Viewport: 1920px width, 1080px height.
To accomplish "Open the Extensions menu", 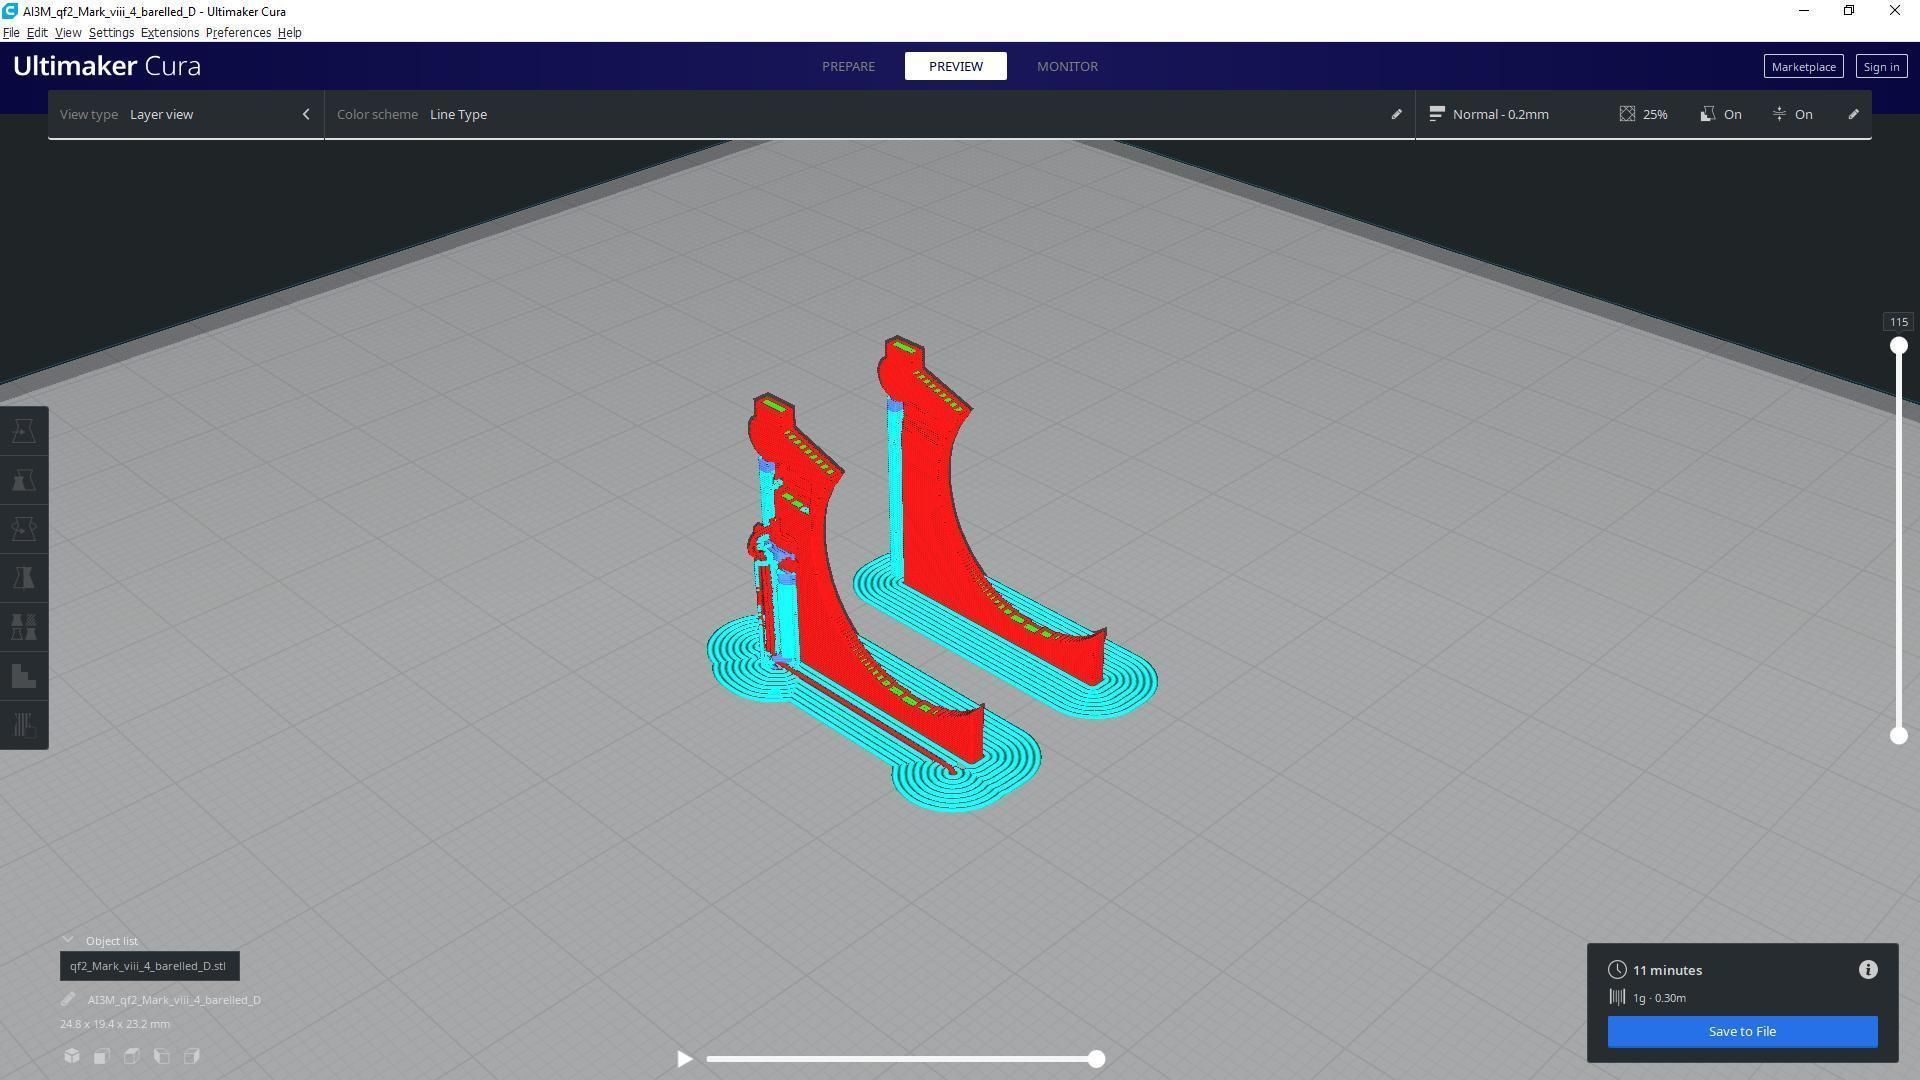I will pos(169,33).
